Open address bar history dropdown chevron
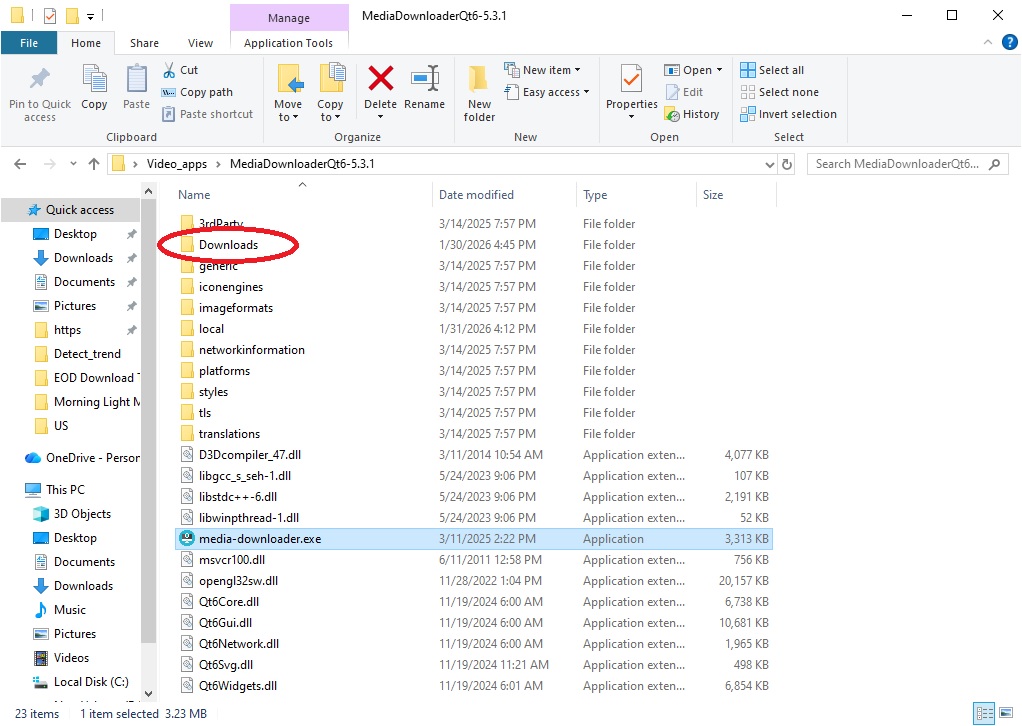 (770, 165)
